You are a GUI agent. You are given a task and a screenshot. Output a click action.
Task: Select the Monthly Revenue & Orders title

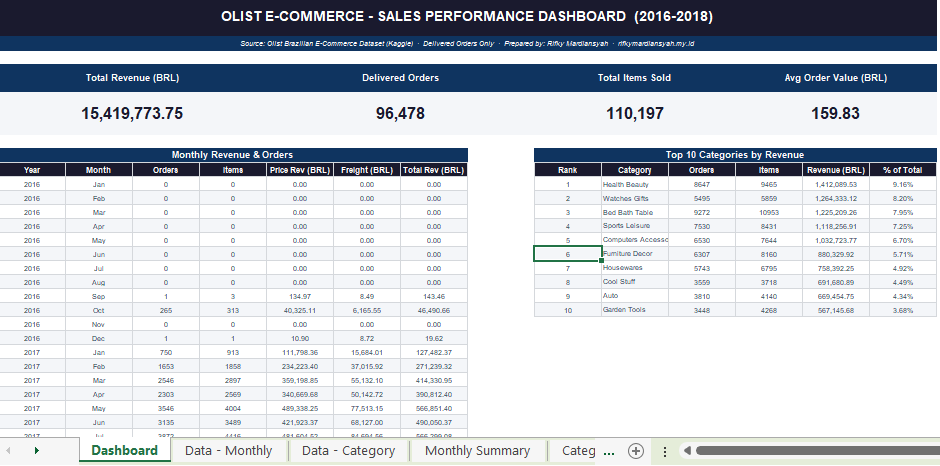(x=233, y=155)
